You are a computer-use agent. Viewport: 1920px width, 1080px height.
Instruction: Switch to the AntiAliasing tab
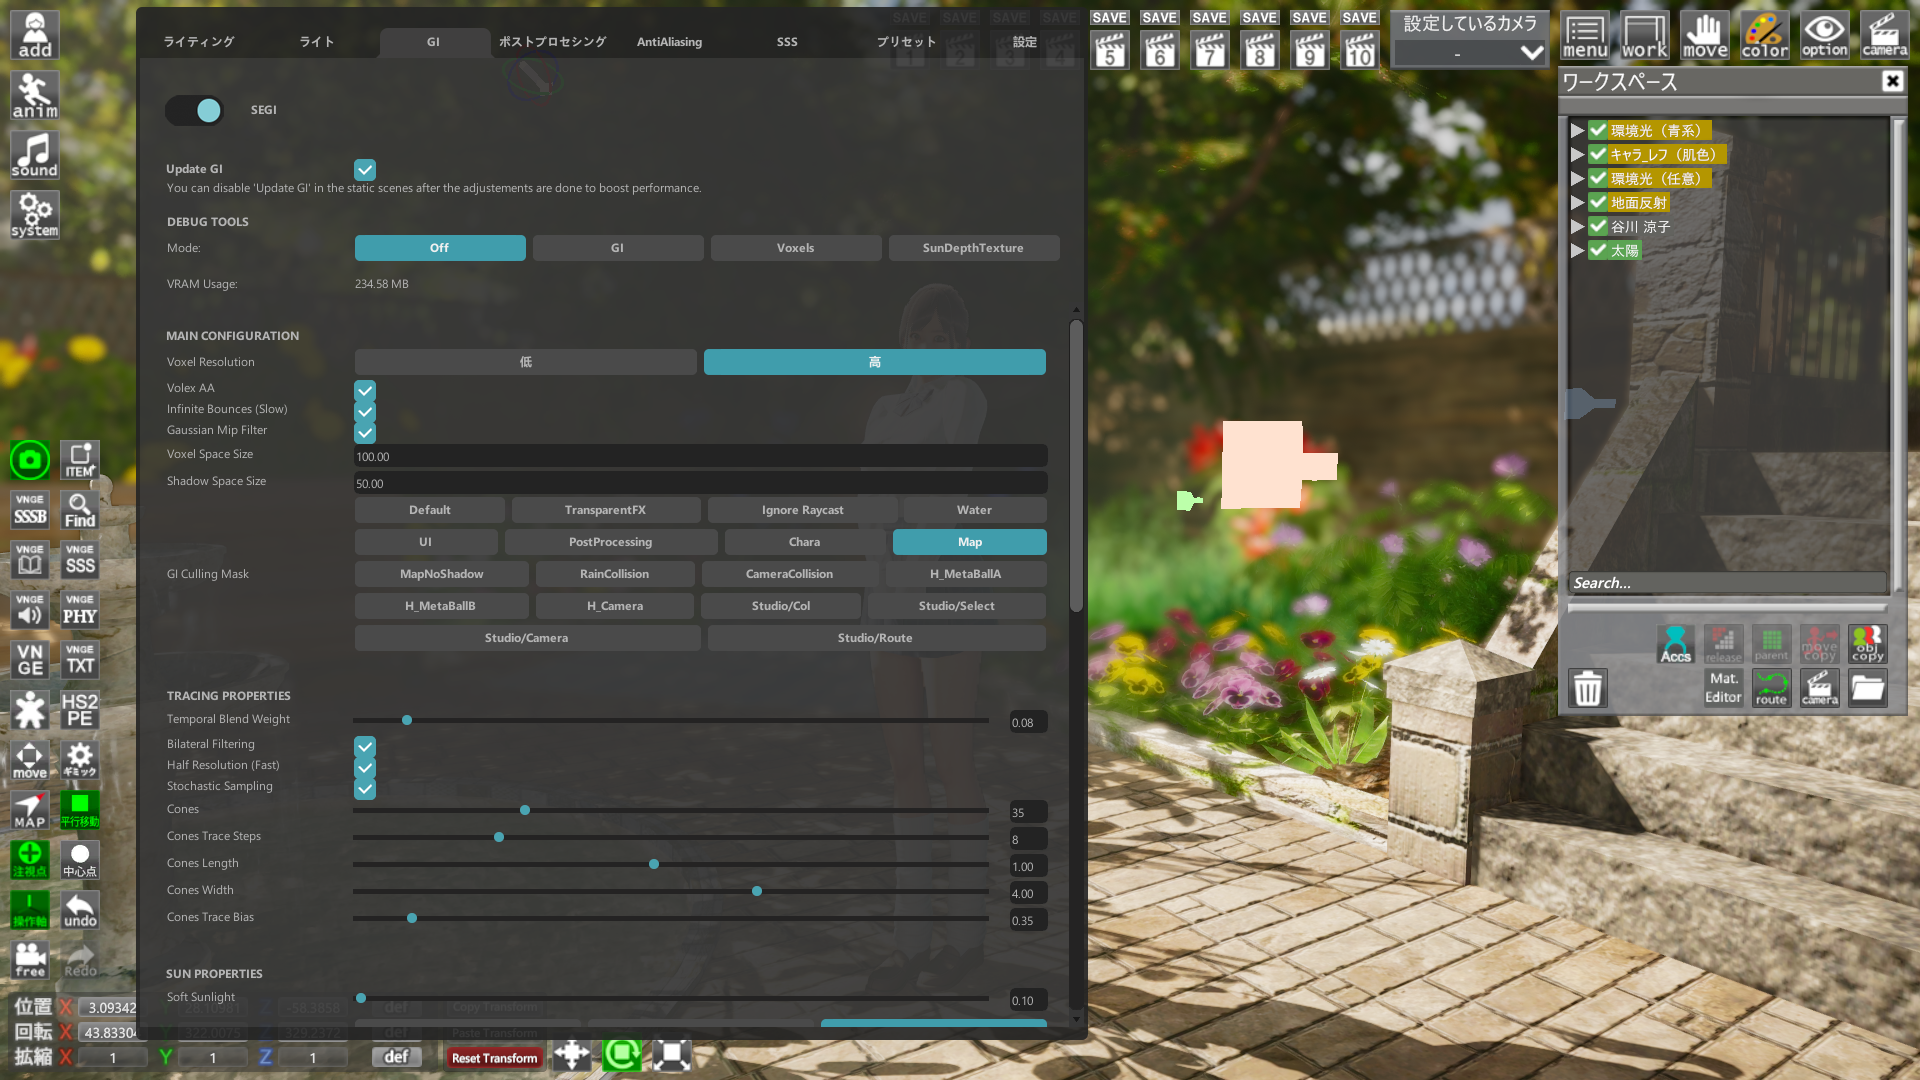coord(669,42)
